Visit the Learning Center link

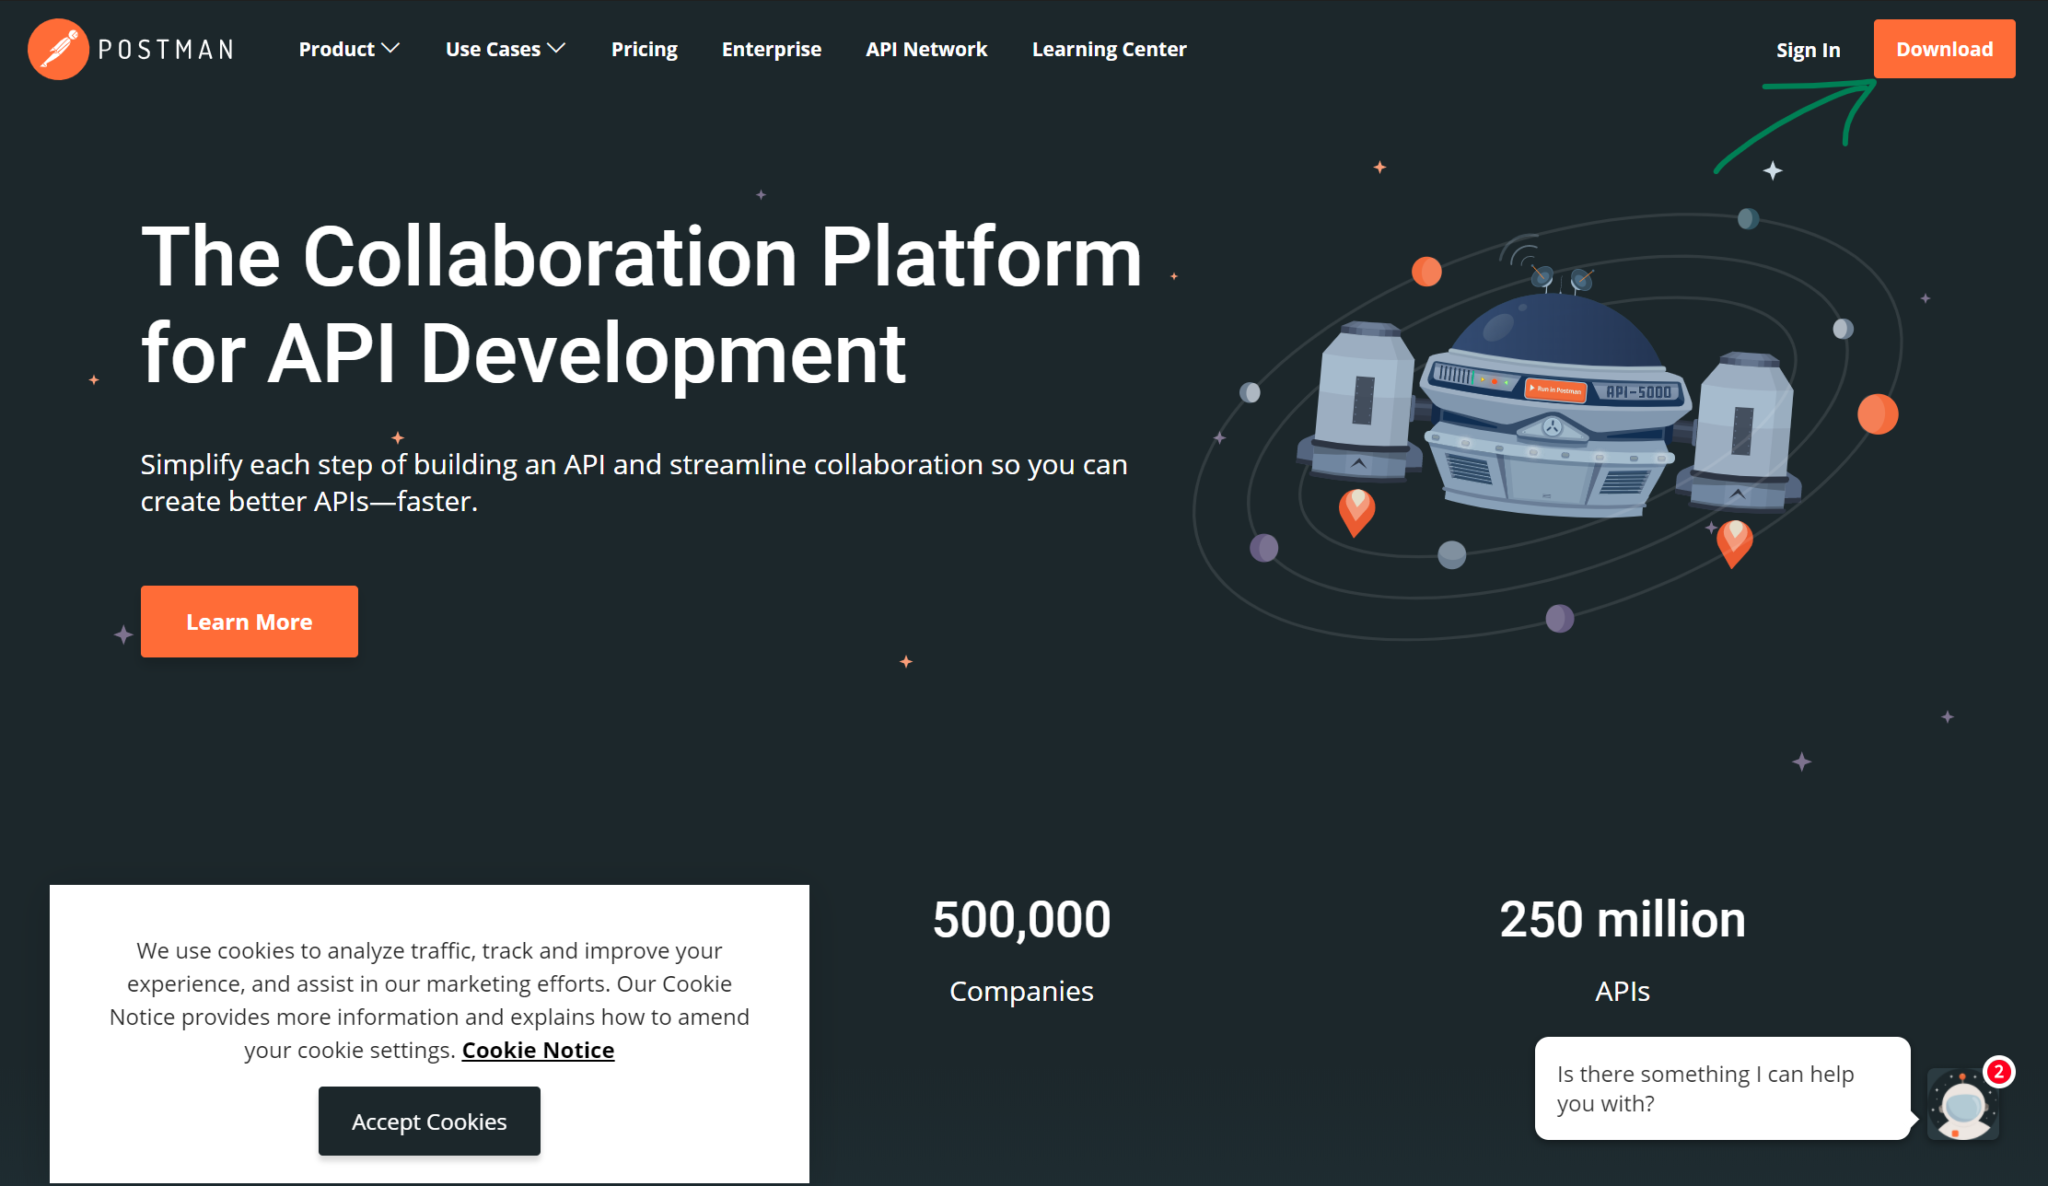[1109, 49]
